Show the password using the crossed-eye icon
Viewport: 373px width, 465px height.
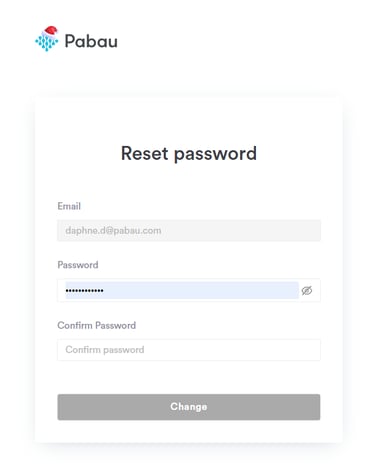pyautogui.click(x=307, y=291)
